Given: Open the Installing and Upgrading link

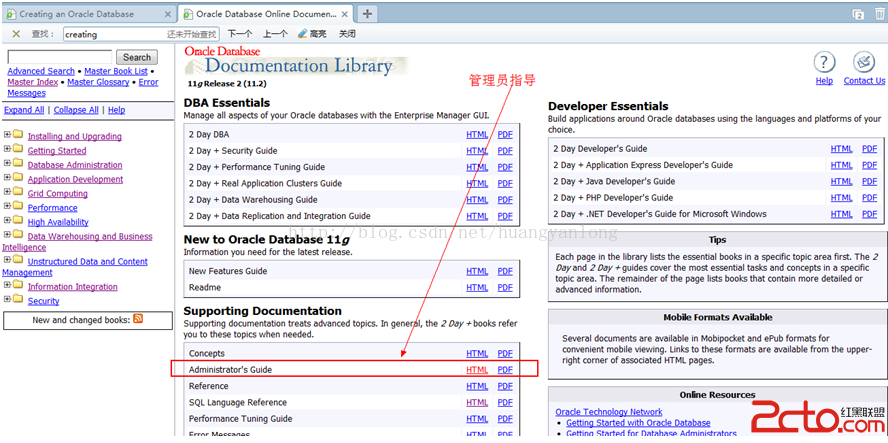Looking at the screenshot, I should (75, 137).
